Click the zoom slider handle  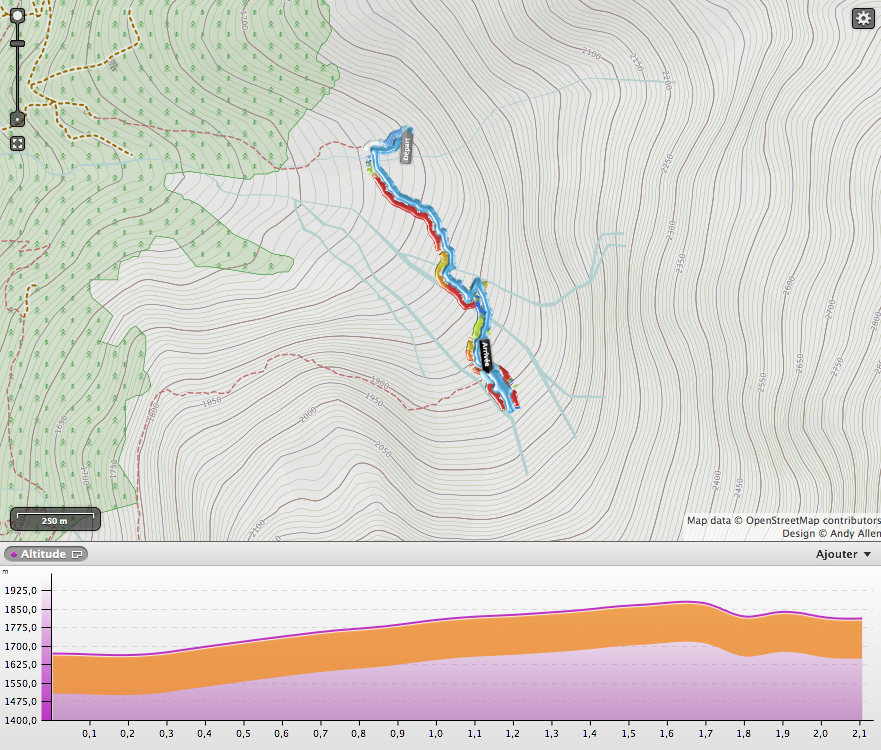pyautogui.click(x=17, y=44)
